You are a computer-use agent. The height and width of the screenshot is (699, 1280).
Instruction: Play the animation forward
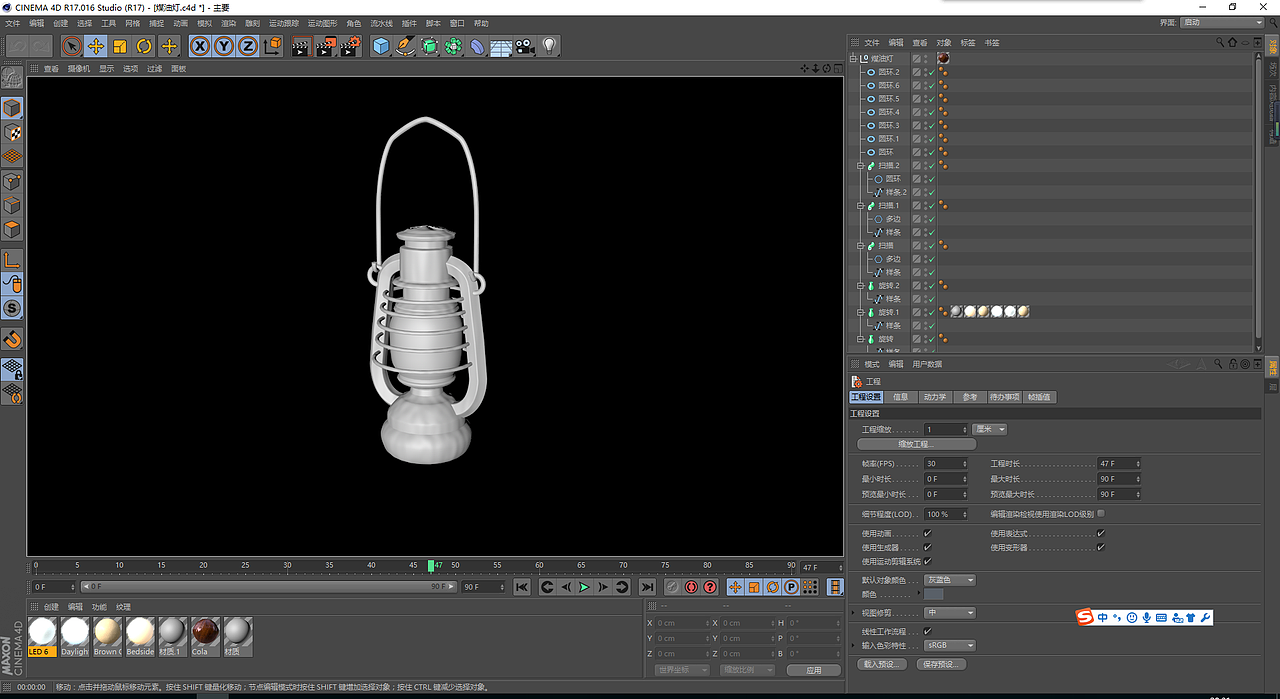coord(584,587)
